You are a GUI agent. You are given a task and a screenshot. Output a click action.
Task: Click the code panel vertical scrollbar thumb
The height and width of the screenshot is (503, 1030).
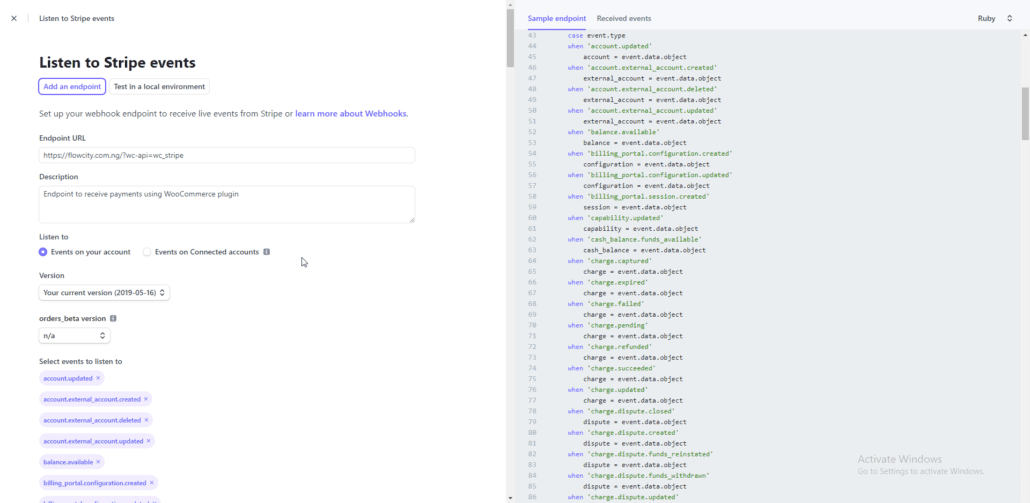point(1025,113)
